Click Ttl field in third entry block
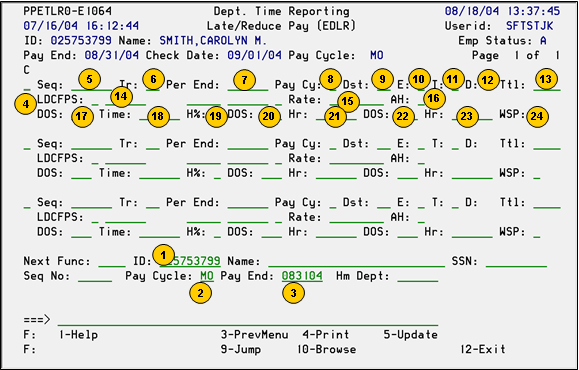The width and height of the screenshot is (579, 370). pyautogui.click(x=547, y=203)
